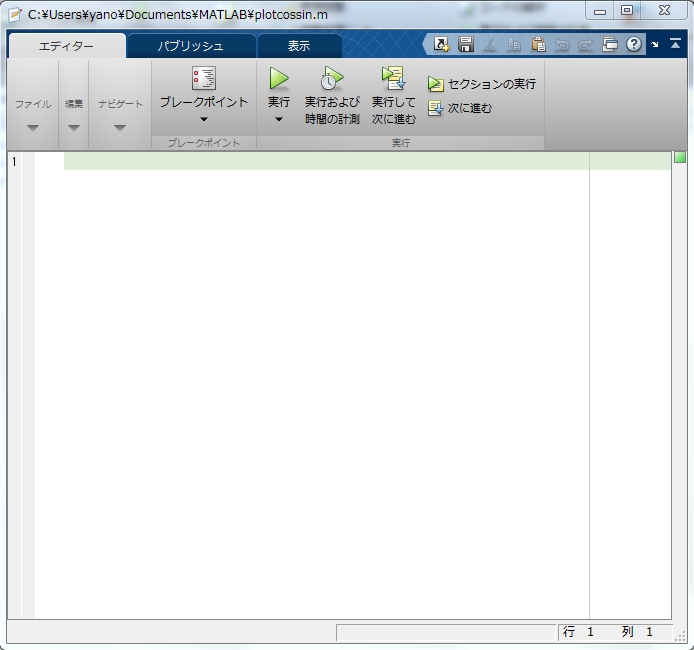This screenshot has width=694, height=650.
Task: Run the script with the green 実行 arrow
Action: tap(278, 78)
